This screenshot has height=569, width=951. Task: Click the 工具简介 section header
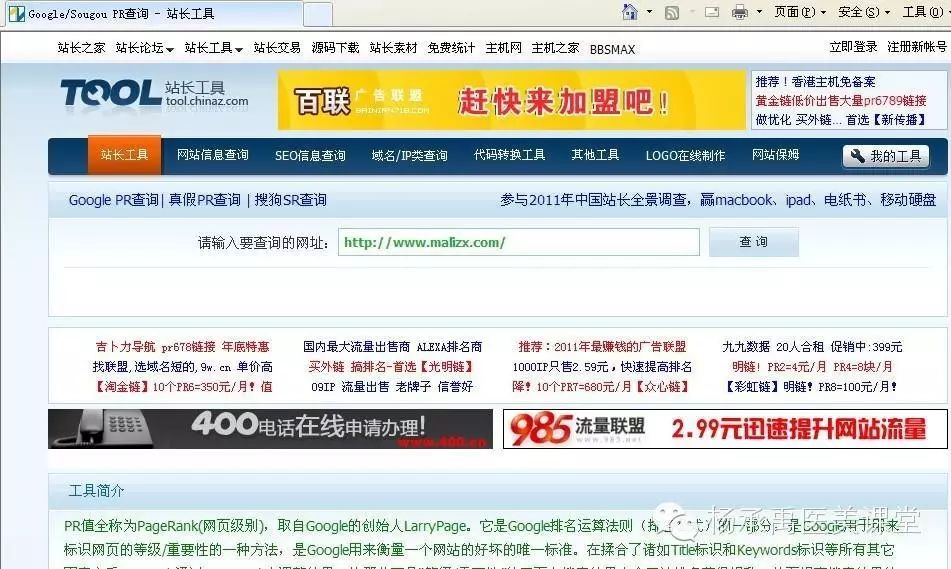96,491
